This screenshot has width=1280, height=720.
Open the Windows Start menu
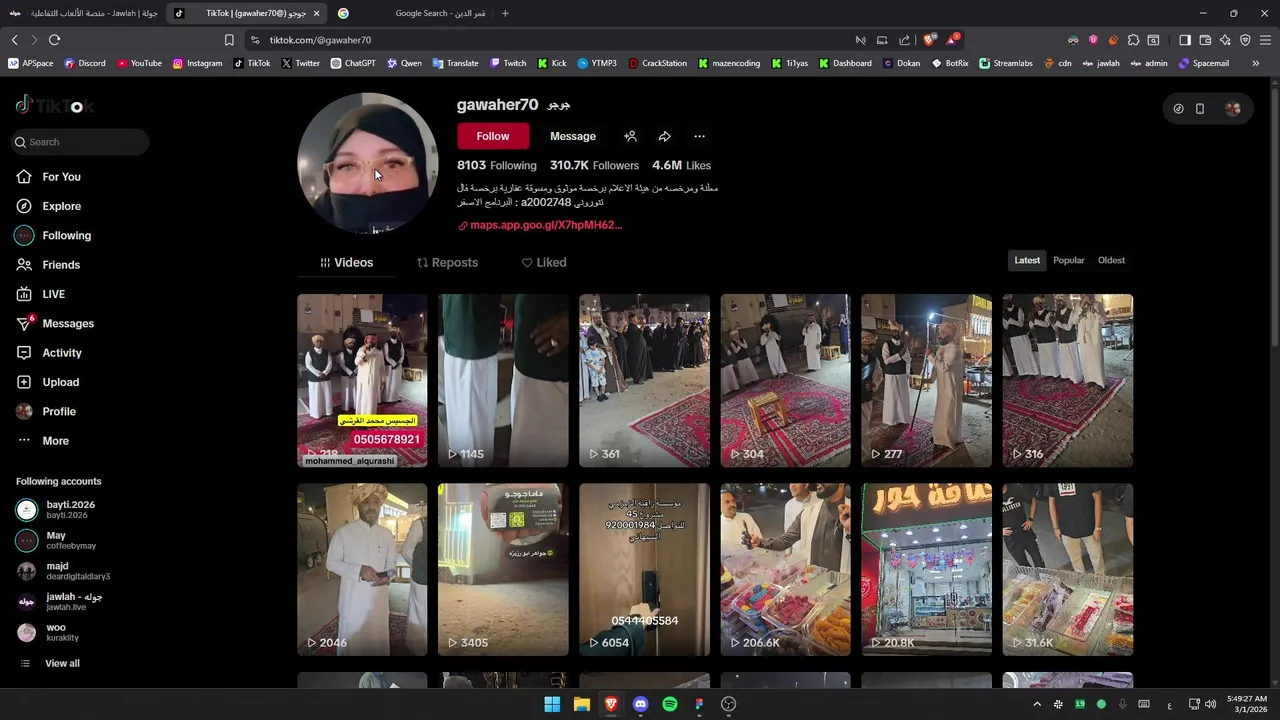pos(552,704)
